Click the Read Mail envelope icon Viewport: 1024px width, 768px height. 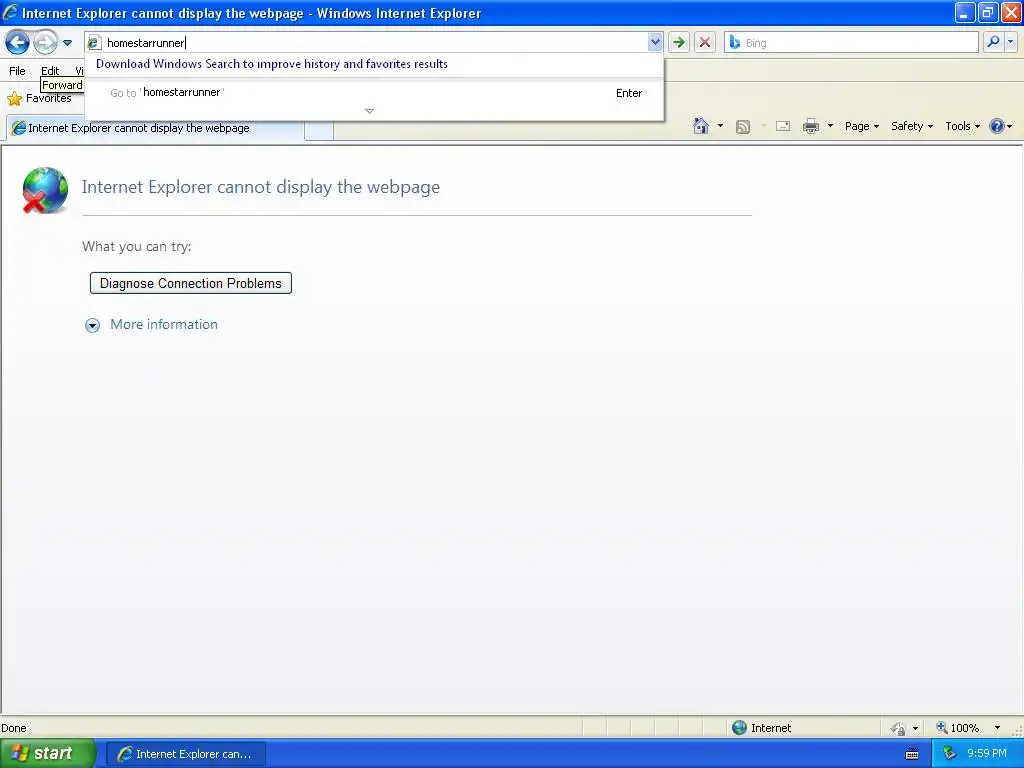tap(783, 126)
